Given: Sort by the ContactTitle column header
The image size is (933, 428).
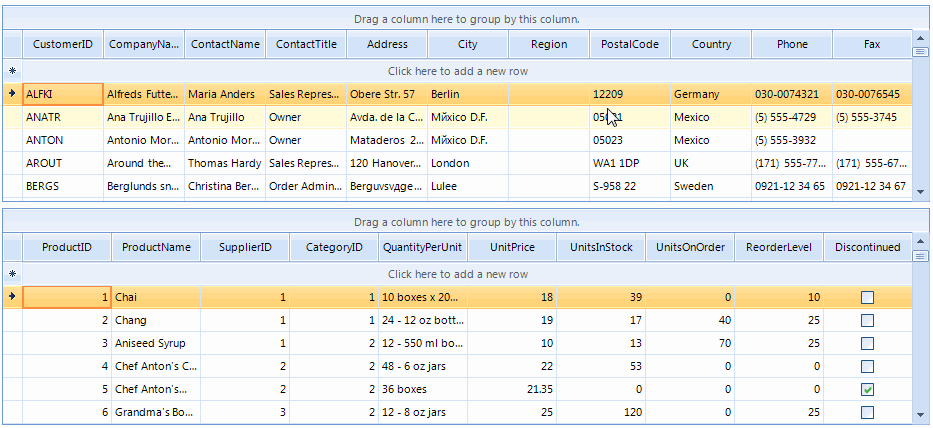Looking at the screenshot, I should [x=306, y=44].
